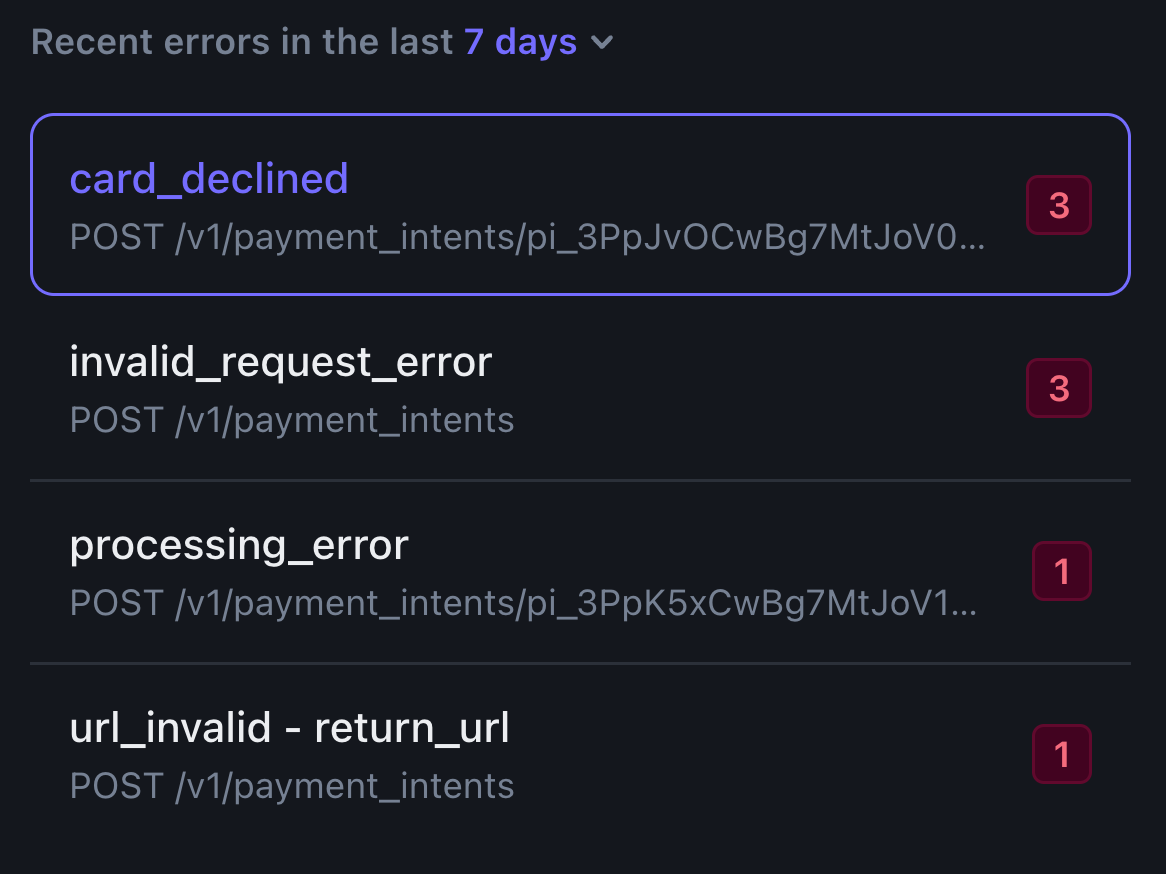Click the count badge on card_declined
The height and width of the screenshot is (874, 1166).
click(1059, 206)
